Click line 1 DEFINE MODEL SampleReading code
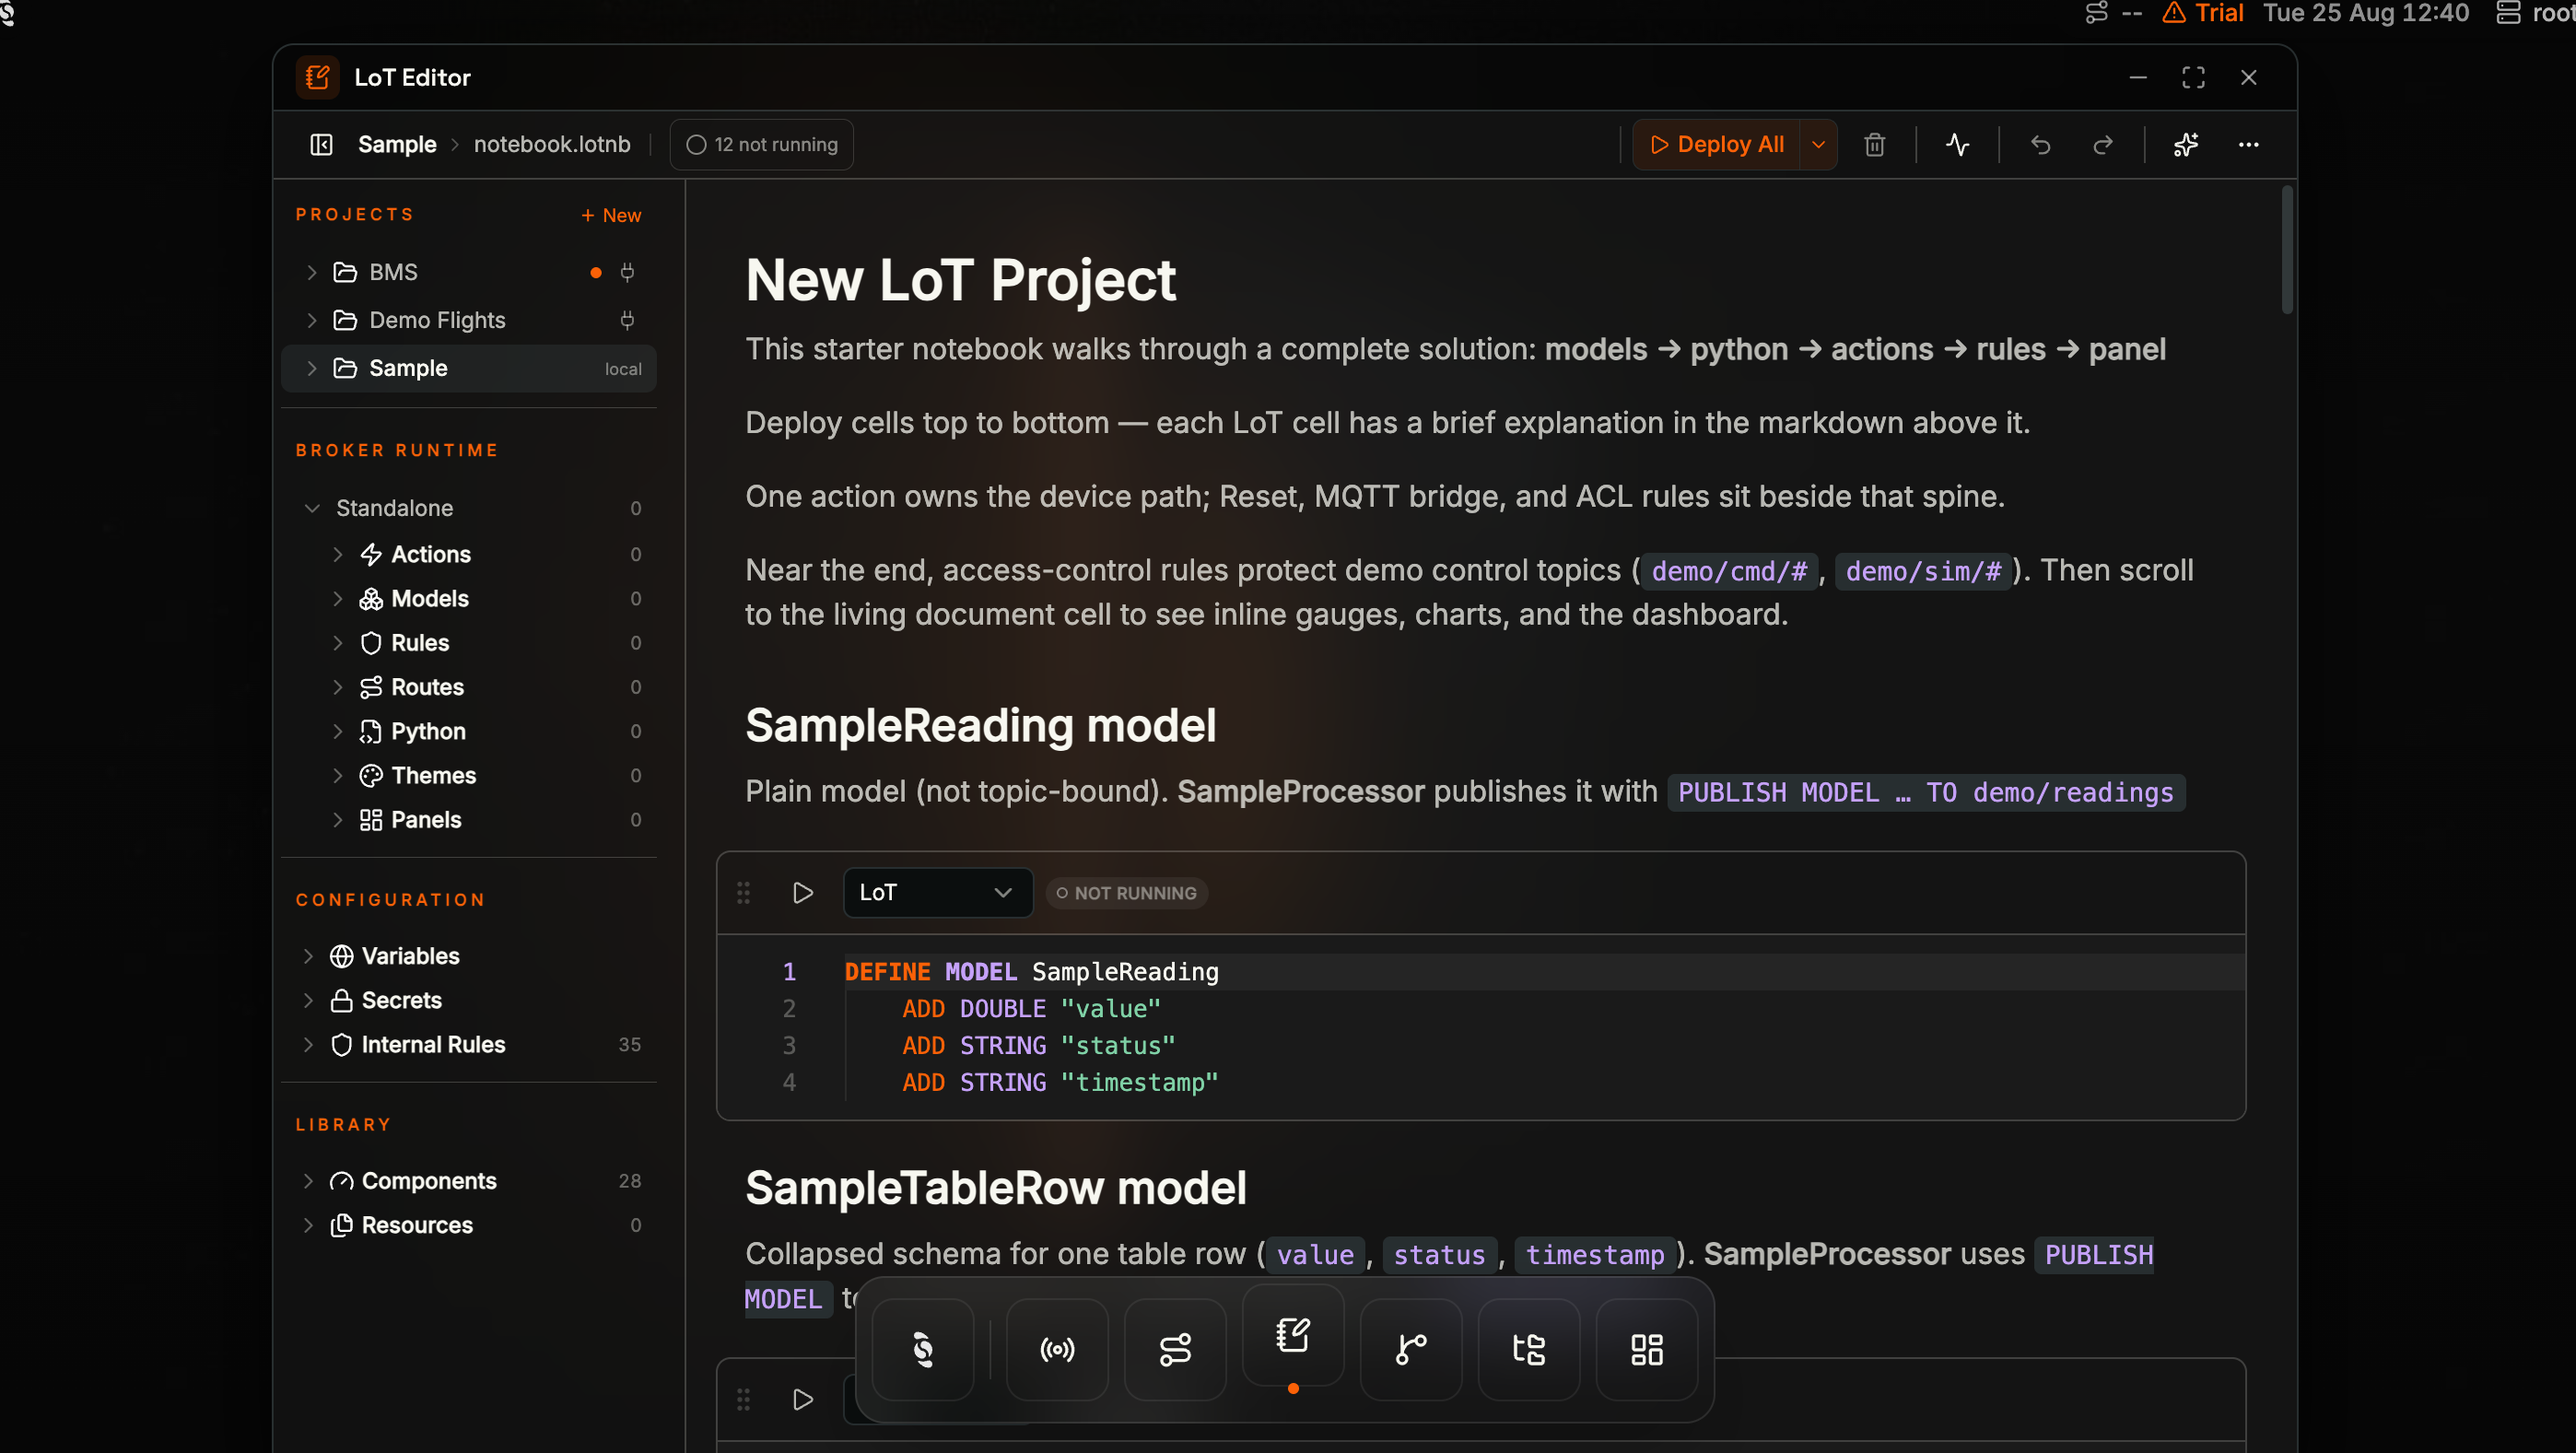 click(x=1032, y=972)
